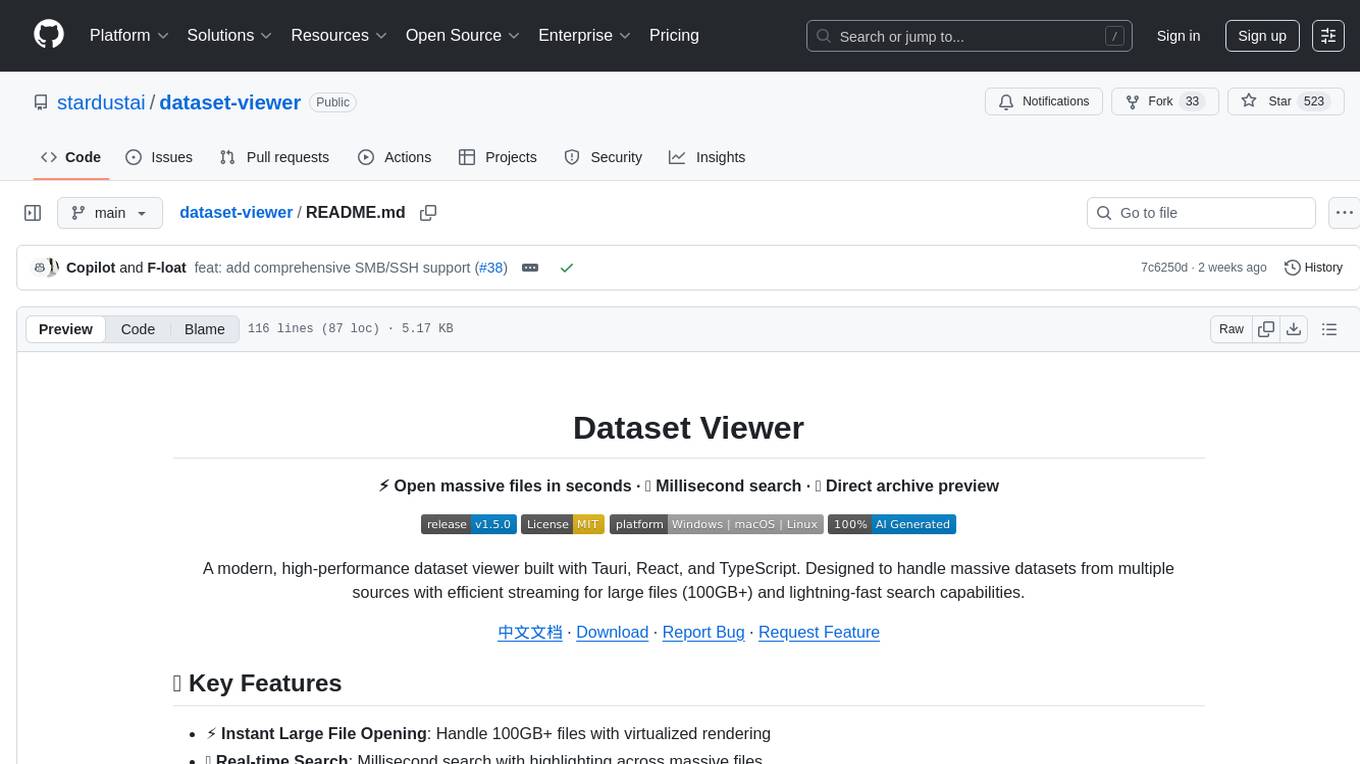
Task: Expand the Open Source menu
Action: point(462,35)
